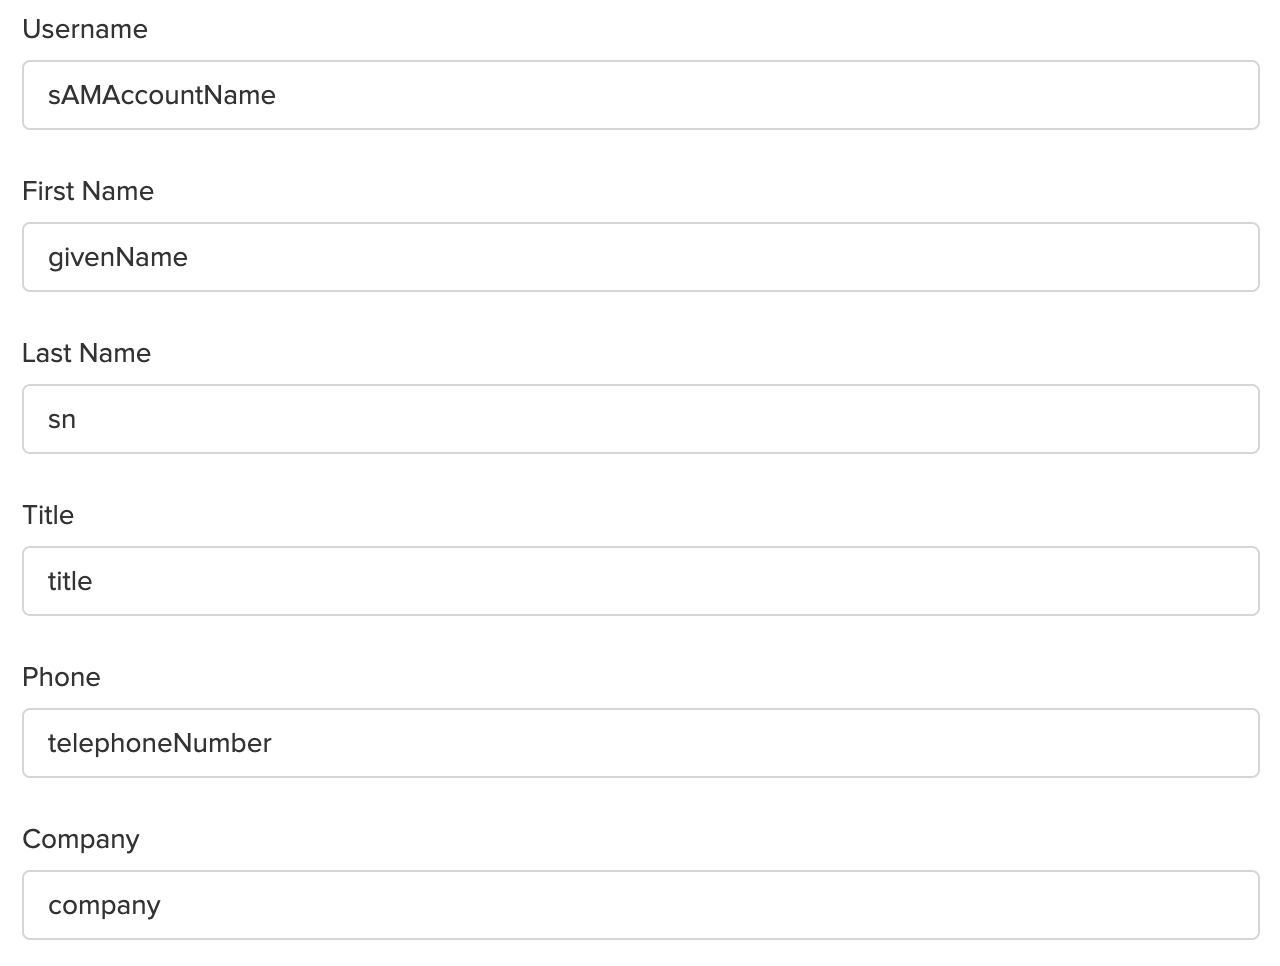Click on the givenName value text
Image resolution: width=1280 pixels, height=966 pixels.
click(118, 257)
